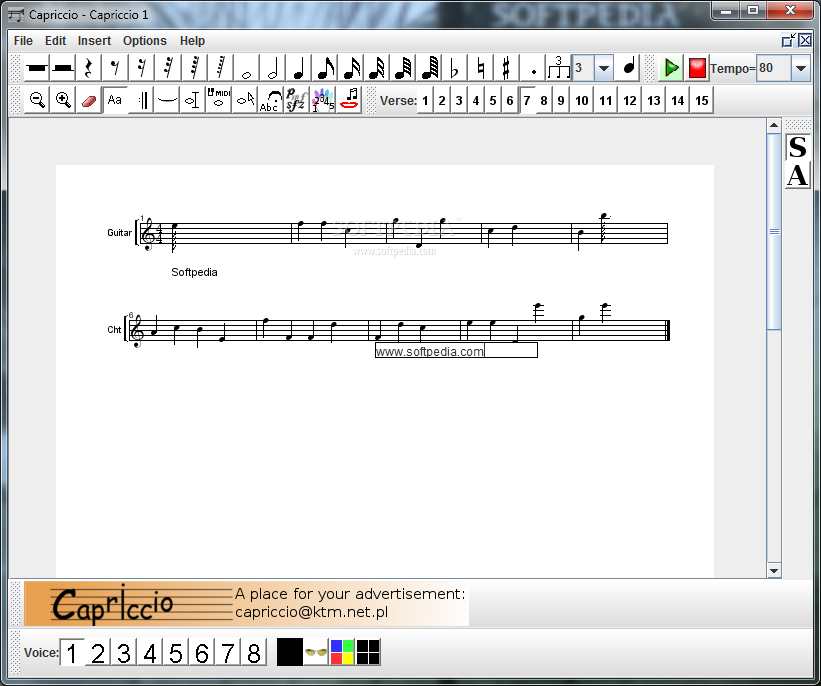Select the eighth rest tool
Image resolution: width=821 pixels, height=686 pixels.
pos(115,68)
